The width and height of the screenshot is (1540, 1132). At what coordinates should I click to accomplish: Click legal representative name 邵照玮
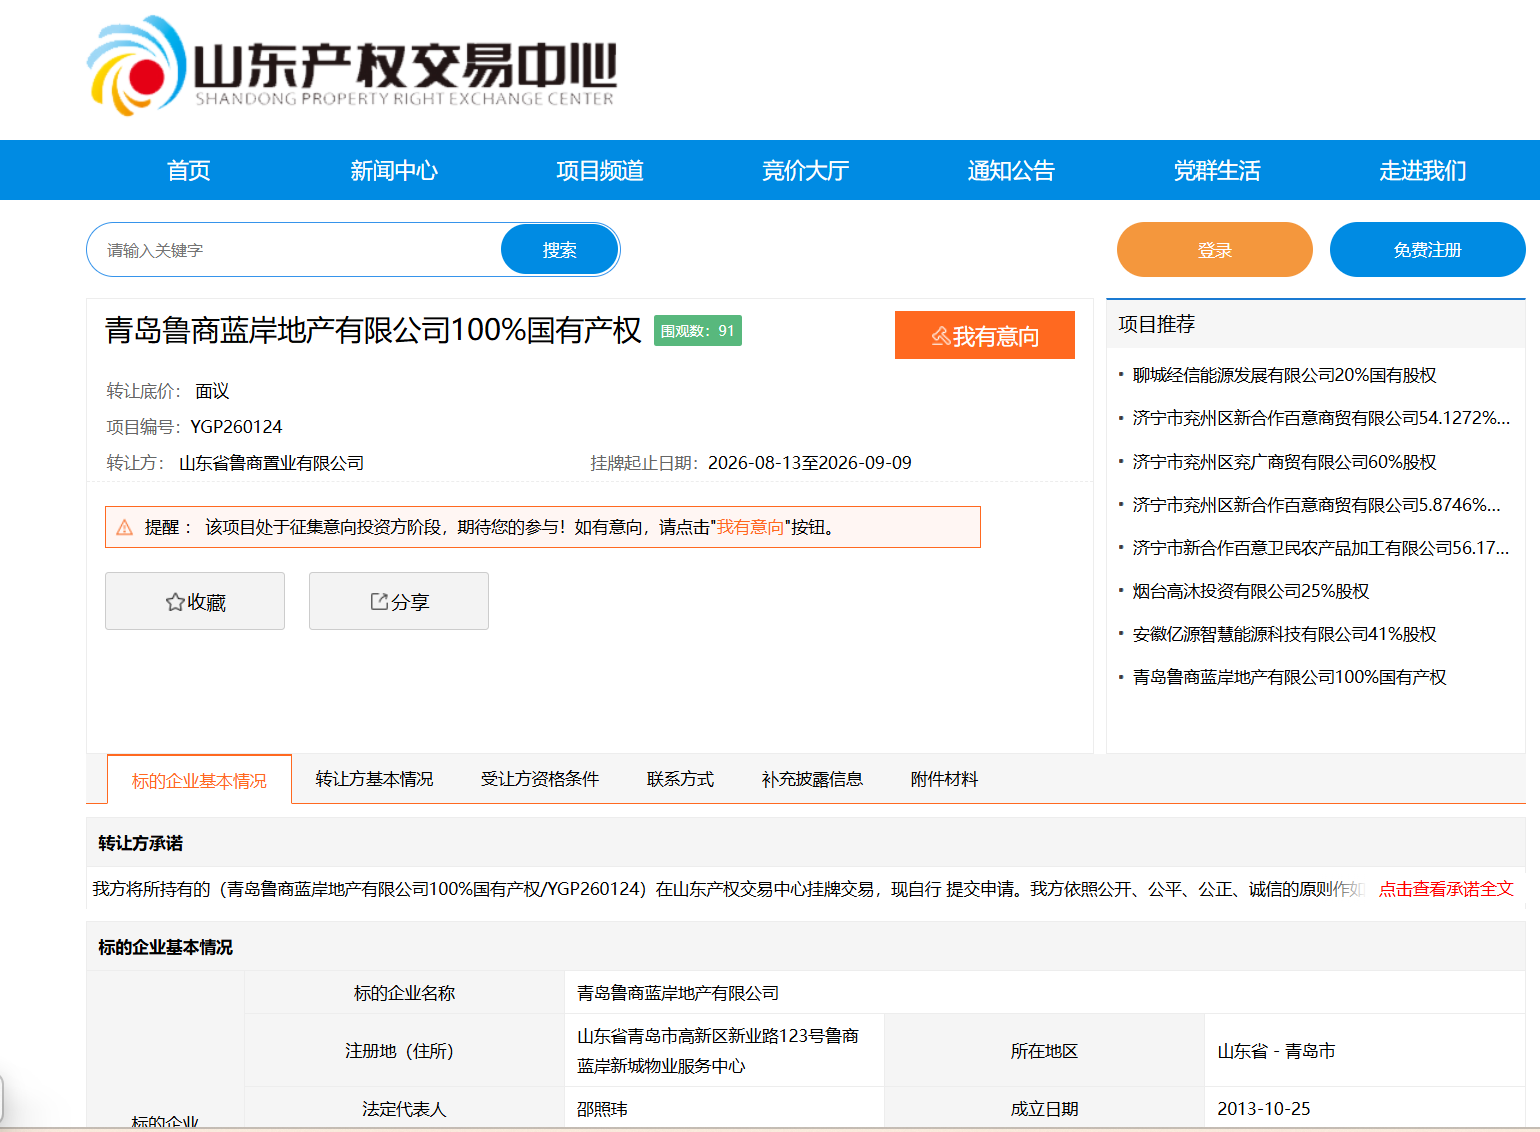pyautogui.click(x=602, y=1109)
